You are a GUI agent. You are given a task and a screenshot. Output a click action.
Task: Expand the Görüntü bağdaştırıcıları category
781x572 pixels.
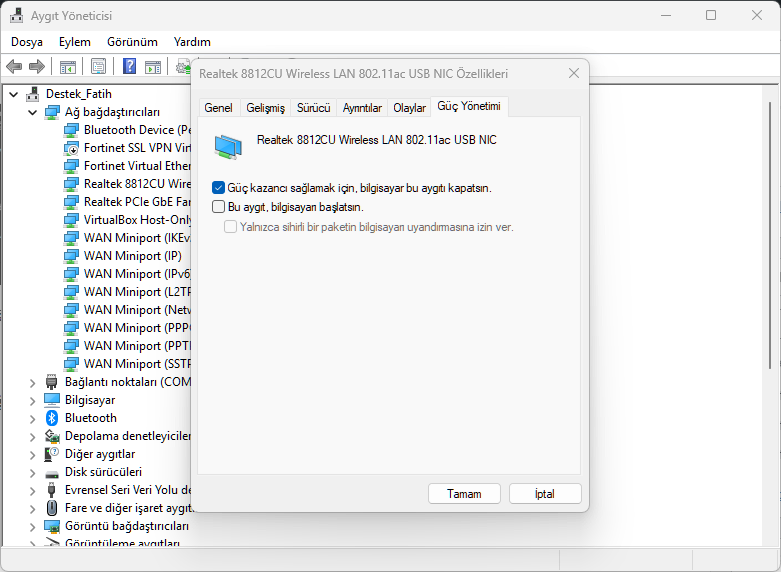(x=32, y=527)
